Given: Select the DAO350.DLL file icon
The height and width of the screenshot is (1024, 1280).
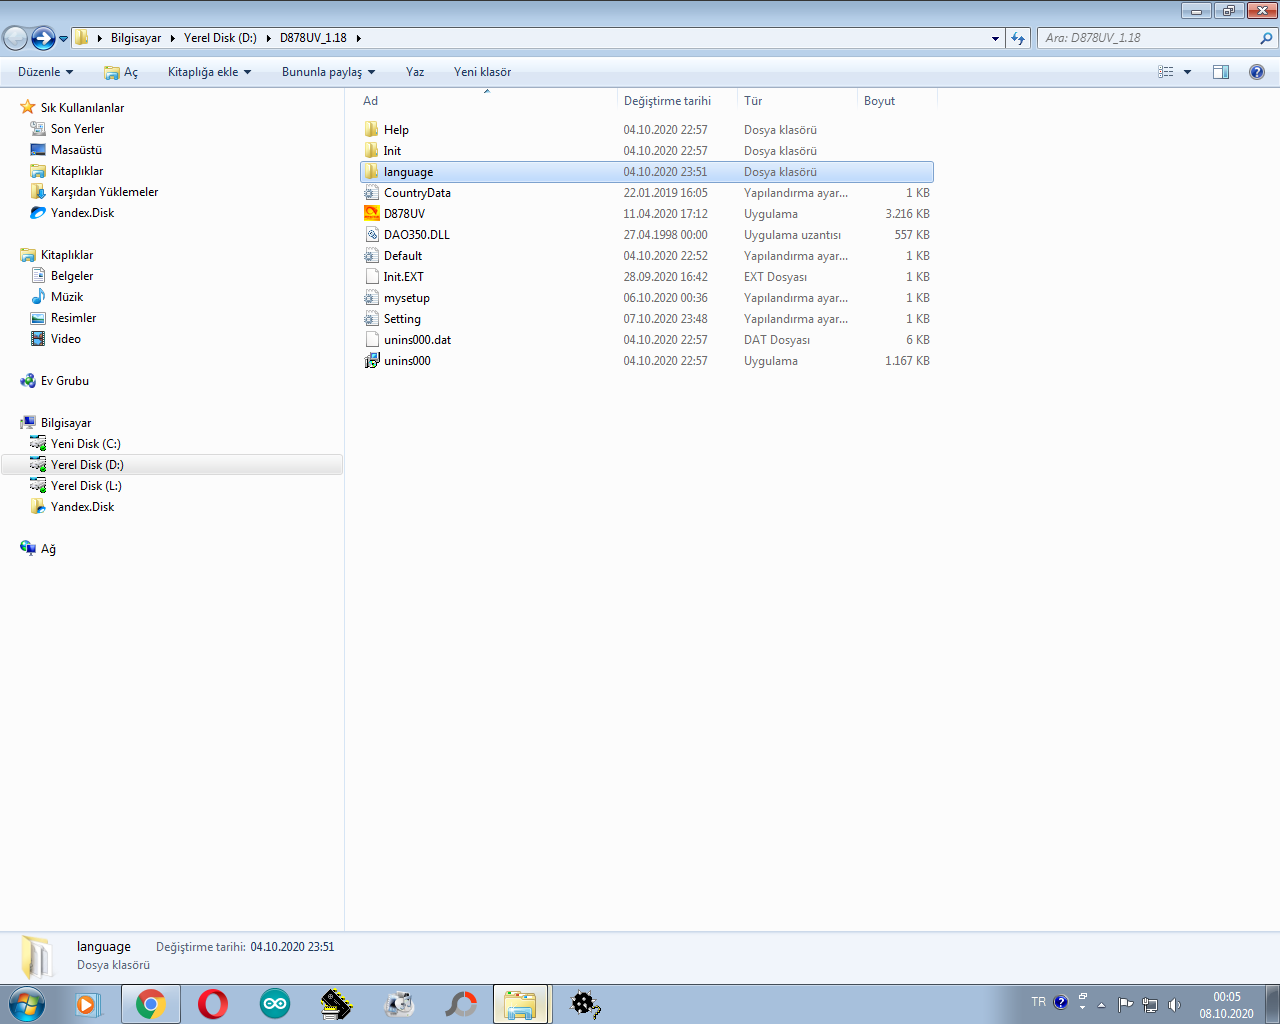Looking at the screenshot, I should (372, 235).
